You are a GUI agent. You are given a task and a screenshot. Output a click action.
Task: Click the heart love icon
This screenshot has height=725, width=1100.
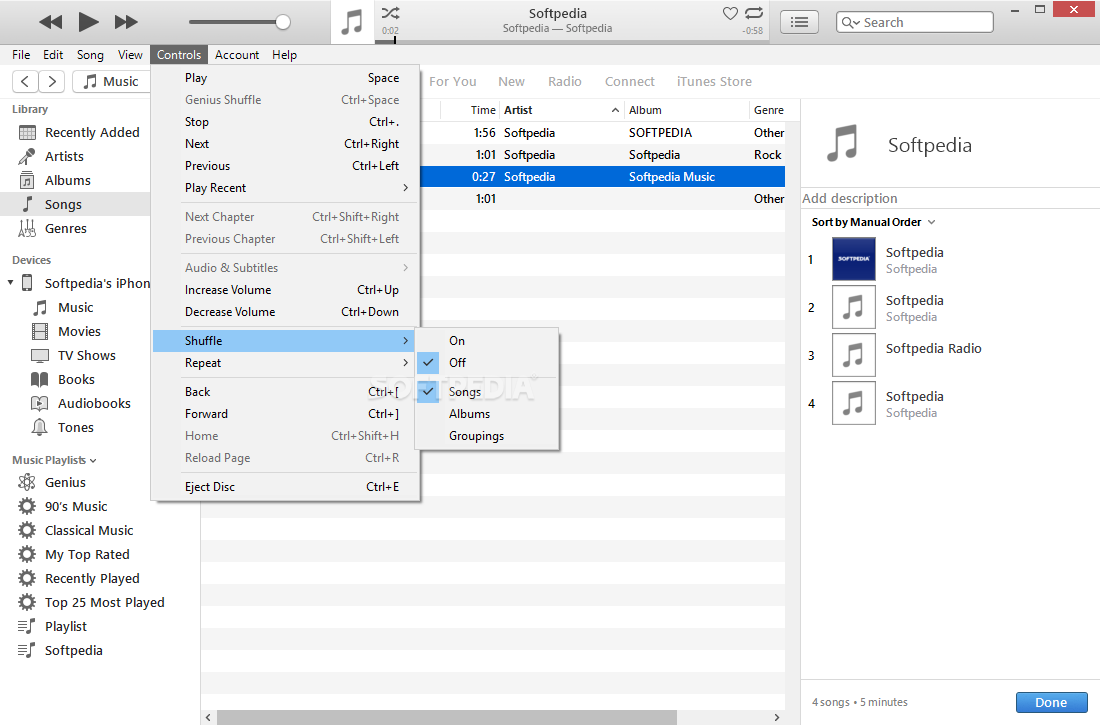pyautogui.click(x=730, y=13)
